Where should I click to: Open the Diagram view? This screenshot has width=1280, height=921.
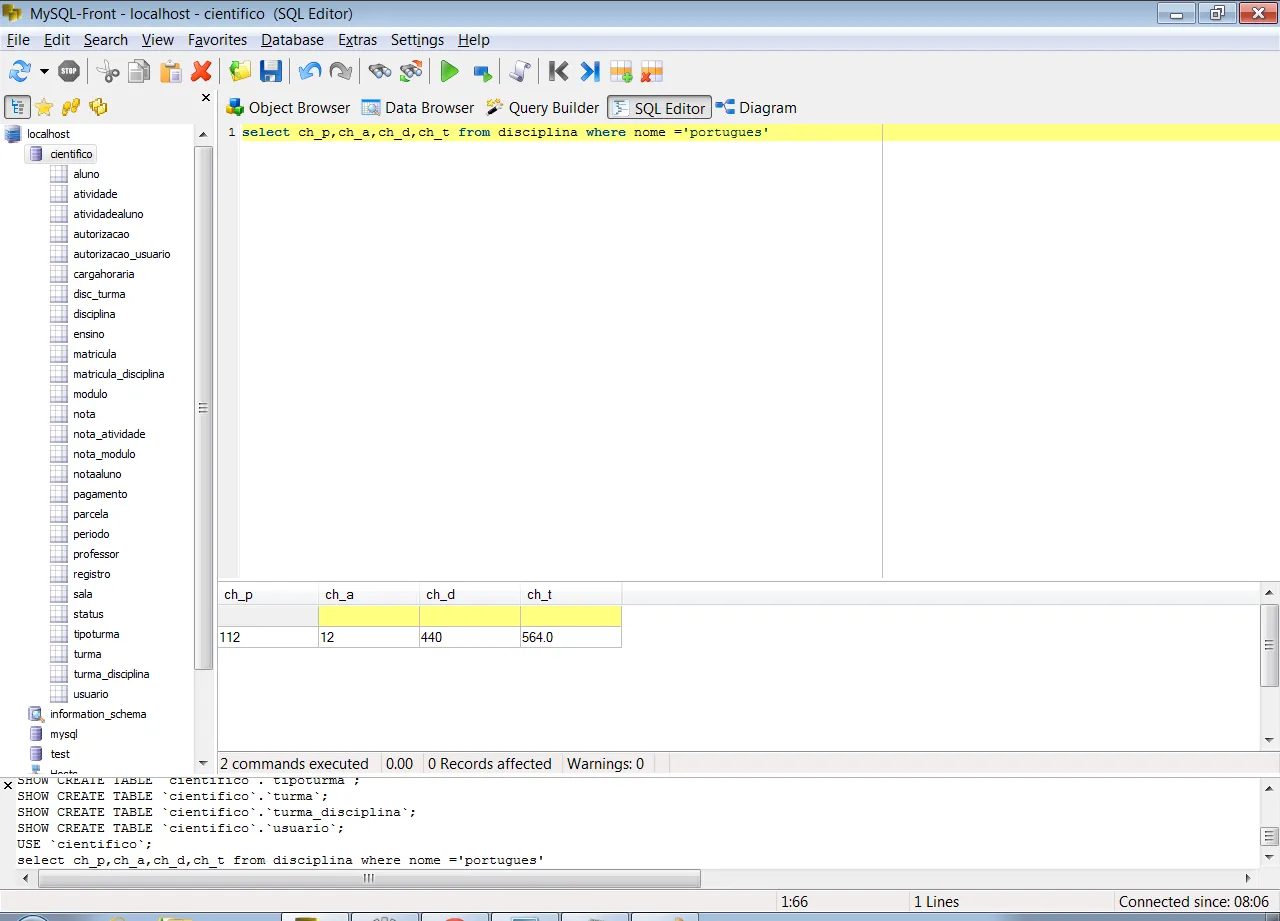pyautogui.click(x=756, y=108)
